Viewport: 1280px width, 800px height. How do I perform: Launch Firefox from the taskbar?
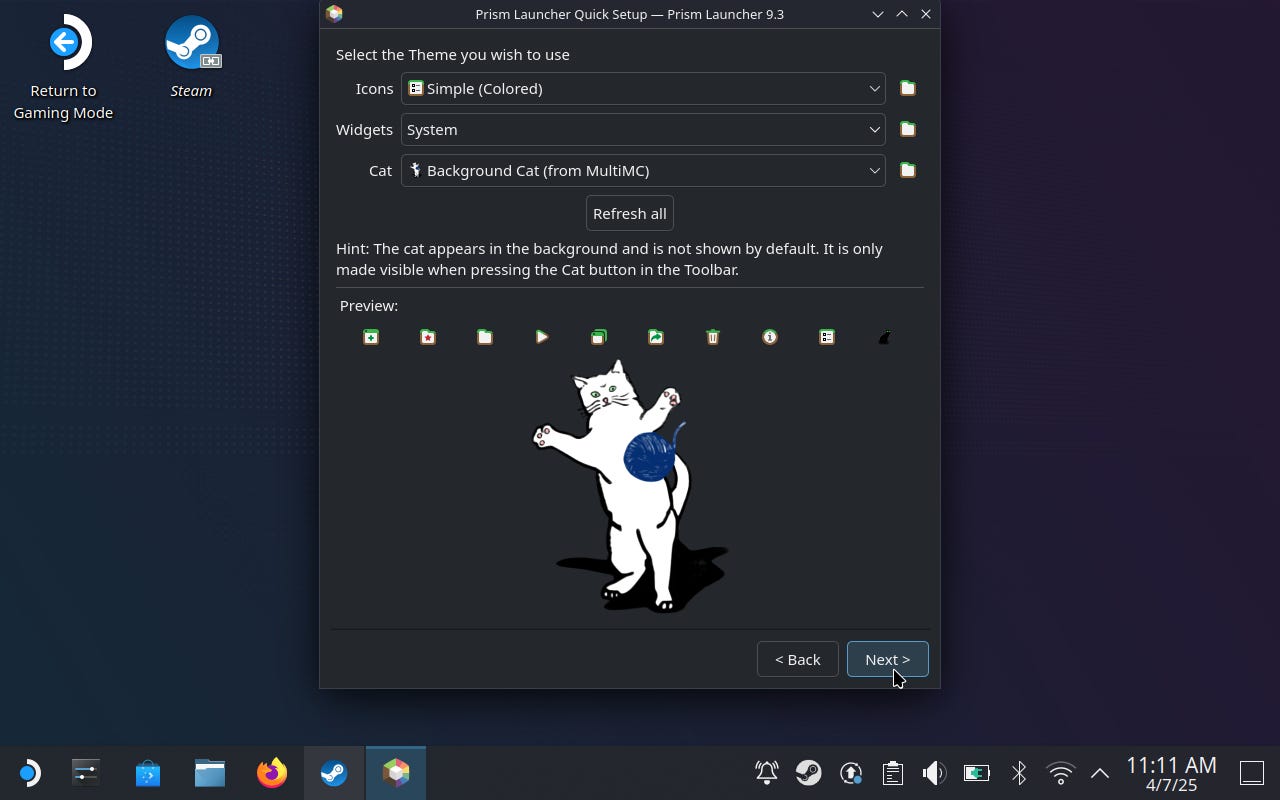pyautogui.click(x=272, y=773)
